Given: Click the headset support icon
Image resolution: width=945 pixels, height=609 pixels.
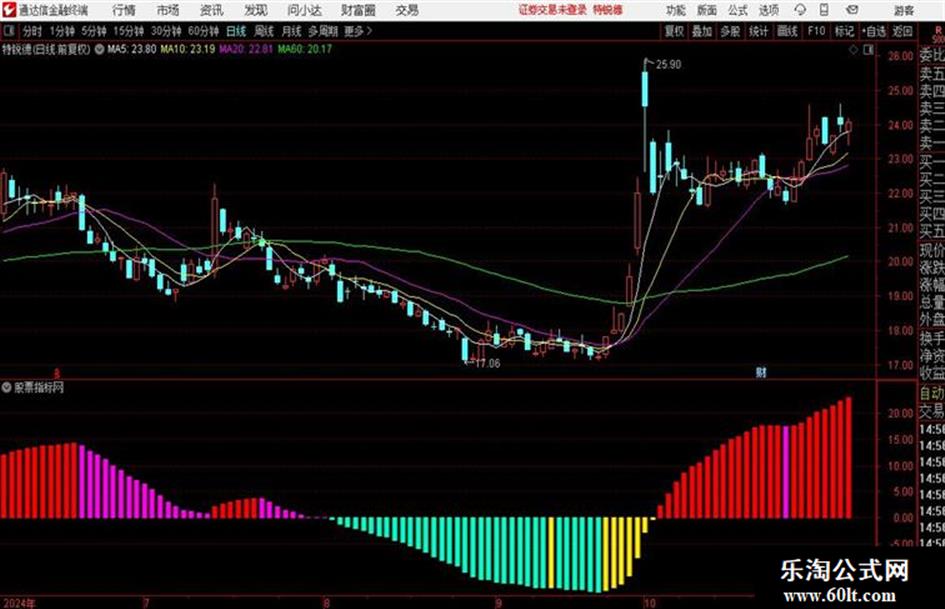Looking at the screenshot, I should coord(800,10).
